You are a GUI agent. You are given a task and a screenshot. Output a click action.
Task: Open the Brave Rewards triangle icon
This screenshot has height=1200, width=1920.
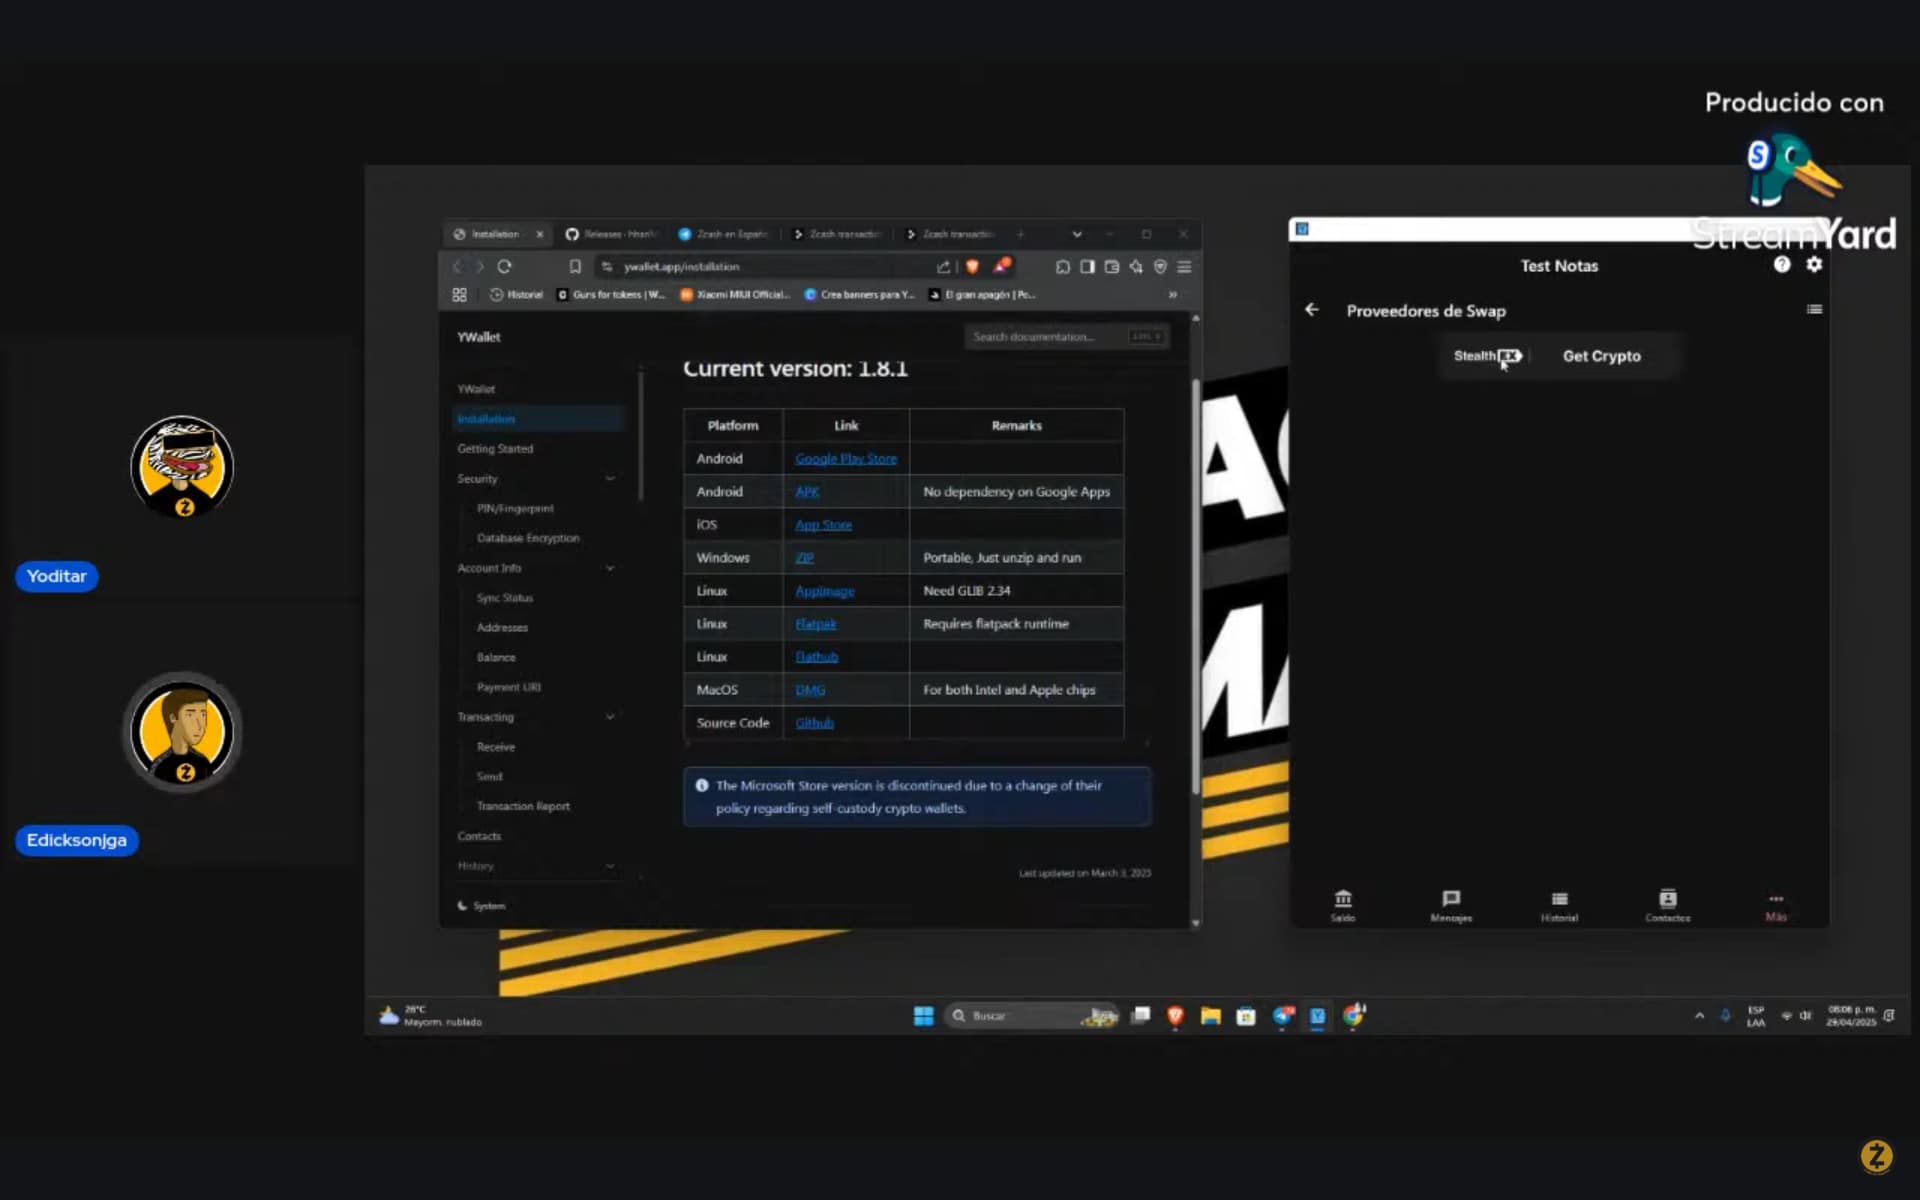pos(1001,266)
